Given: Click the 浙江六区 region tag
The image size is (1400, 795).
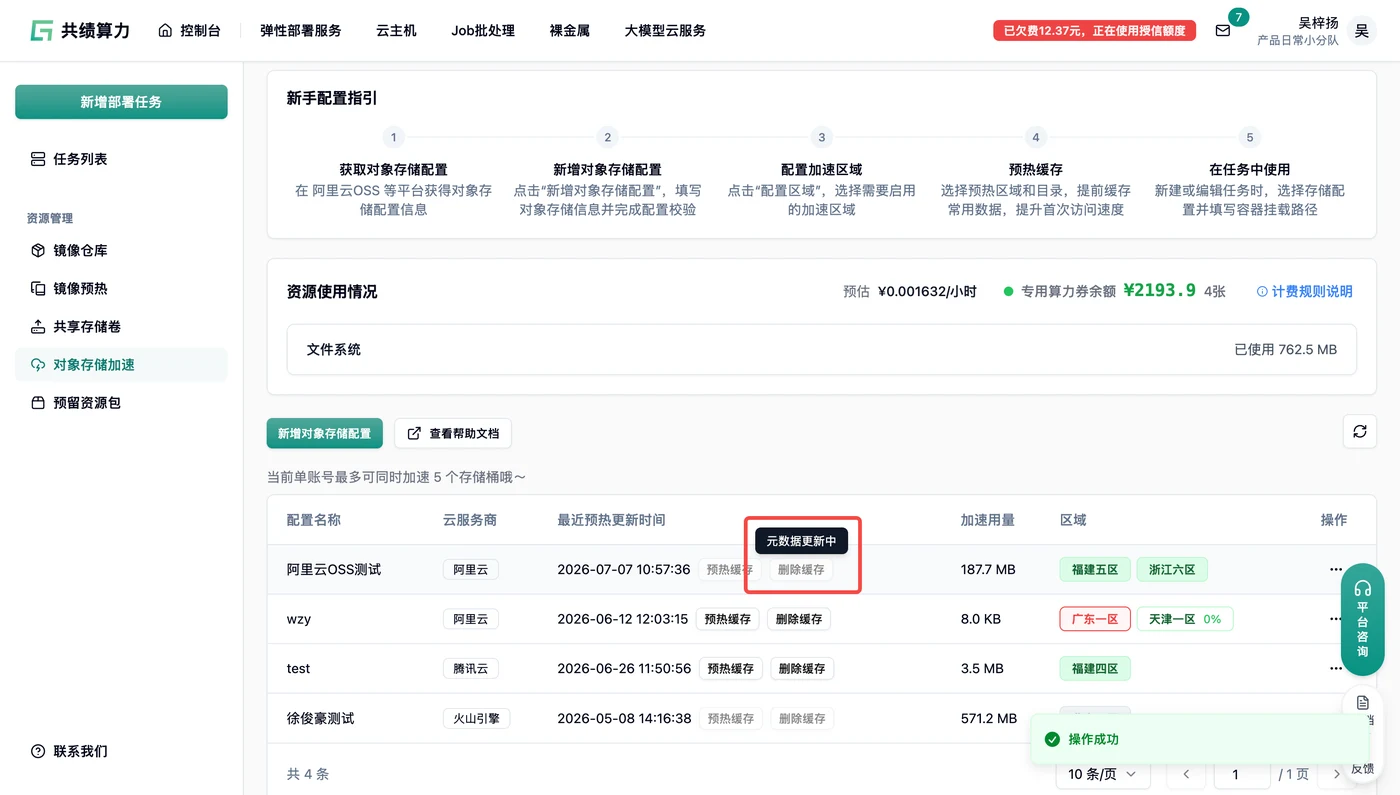Looking at the screenshot, I should click(x=1172, y=569).
